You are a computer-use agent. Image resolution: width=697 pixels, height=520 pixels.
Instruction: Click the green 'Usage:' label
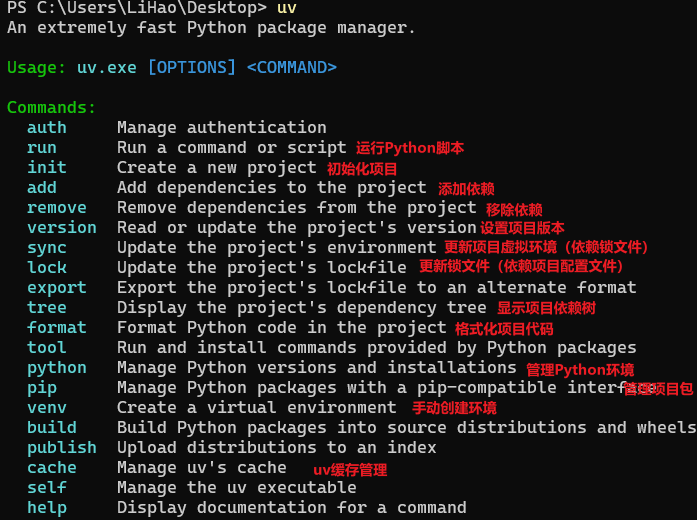[36, 68]
